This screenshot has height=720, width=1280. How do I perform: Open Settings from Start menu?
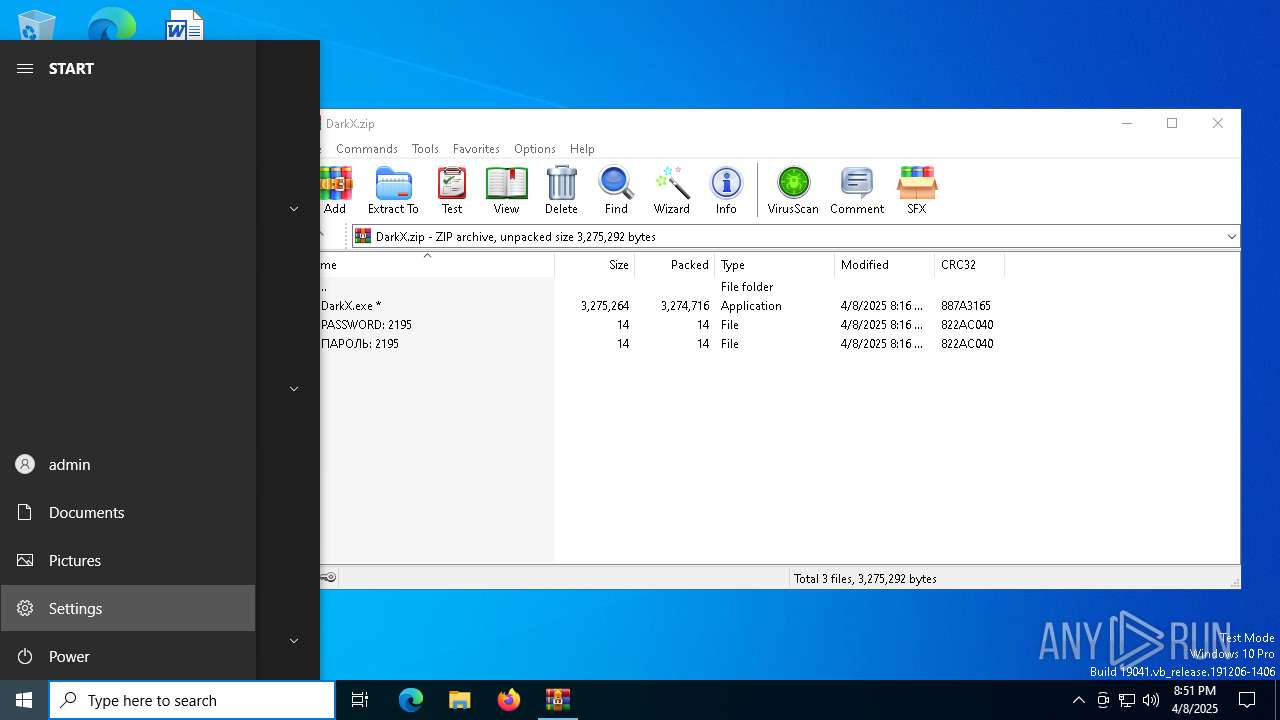click(128, 608)
